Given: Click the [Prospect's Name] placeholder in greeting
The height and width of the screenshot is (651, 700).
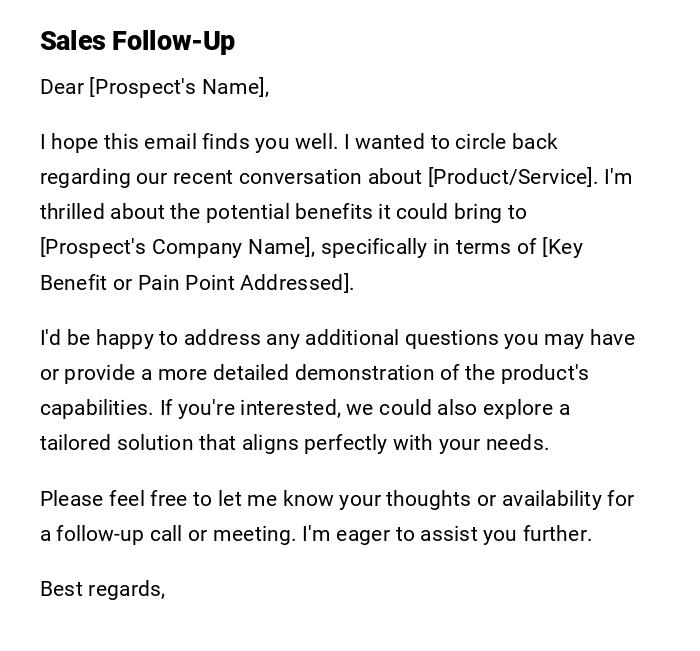Looking at the screenshot, I should [178, 87].
